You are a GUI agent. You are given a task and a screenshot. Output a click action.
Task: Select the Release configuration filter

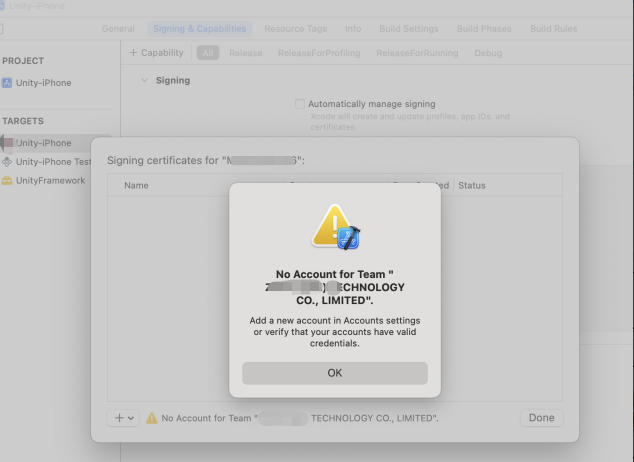click(x=245, y=53)
